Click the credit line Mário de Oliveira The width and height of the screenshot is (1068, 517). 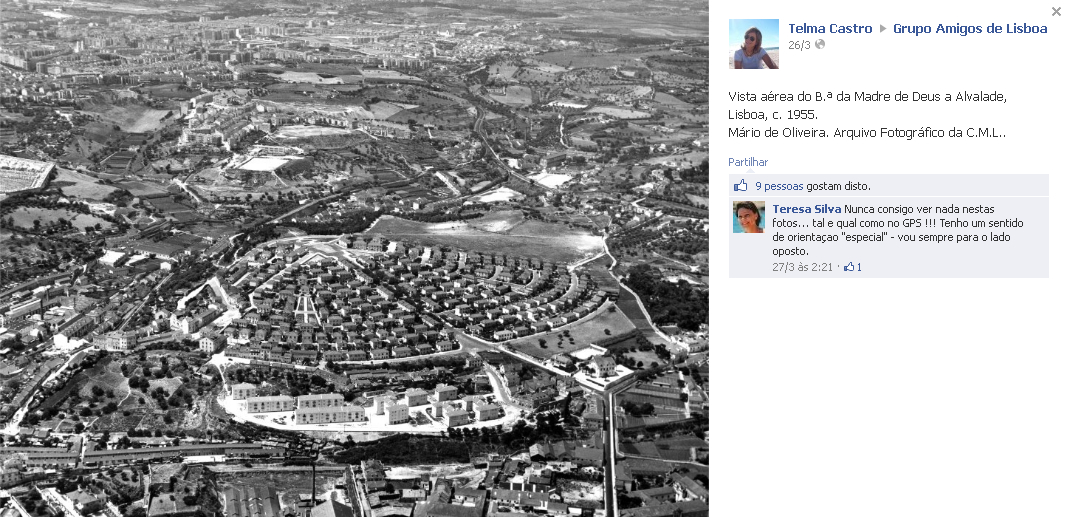click(x=867, y=133)
